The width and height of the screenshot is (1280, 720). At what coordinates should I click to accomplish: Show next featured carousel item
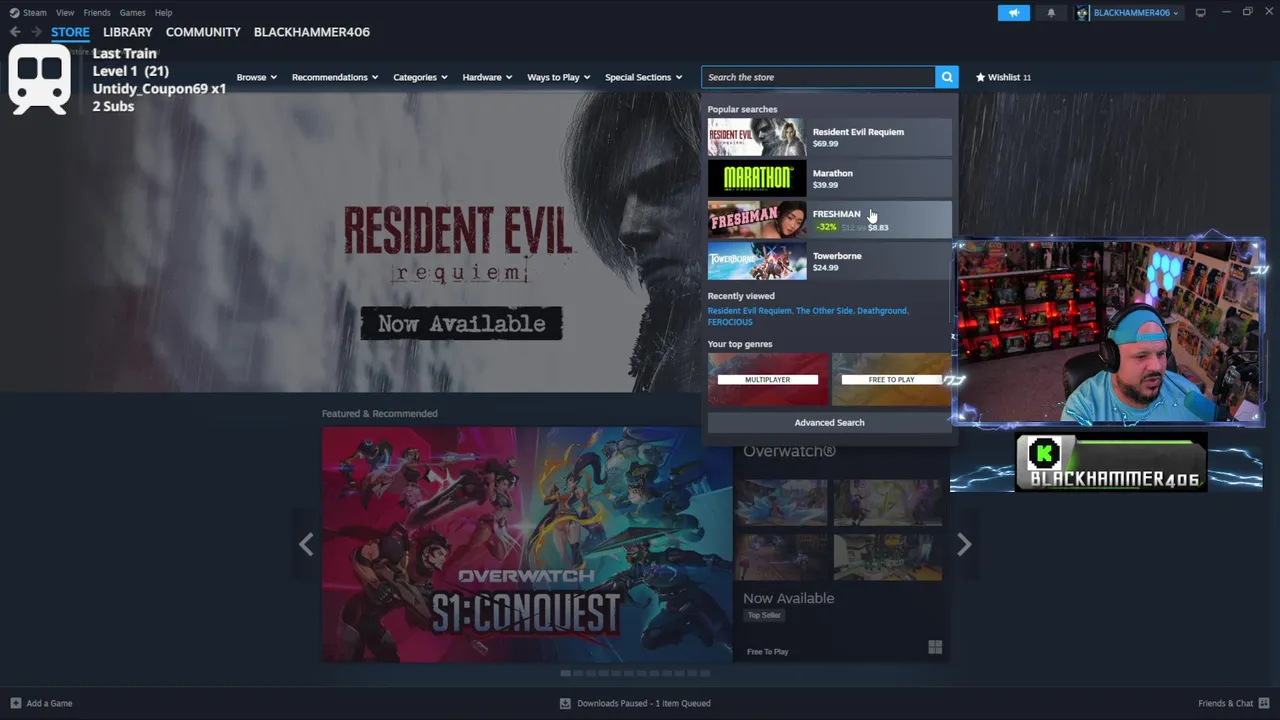tap(964, 544)
